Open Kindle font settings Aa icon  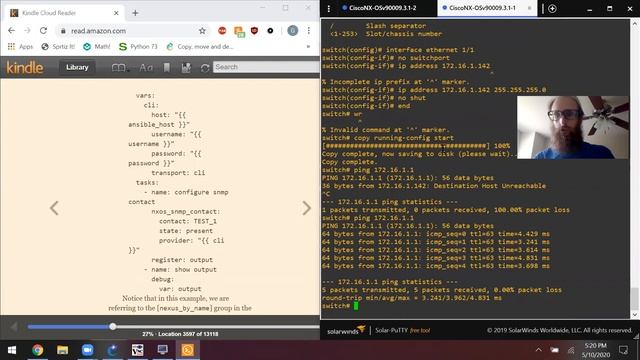(x=146, y=68)
